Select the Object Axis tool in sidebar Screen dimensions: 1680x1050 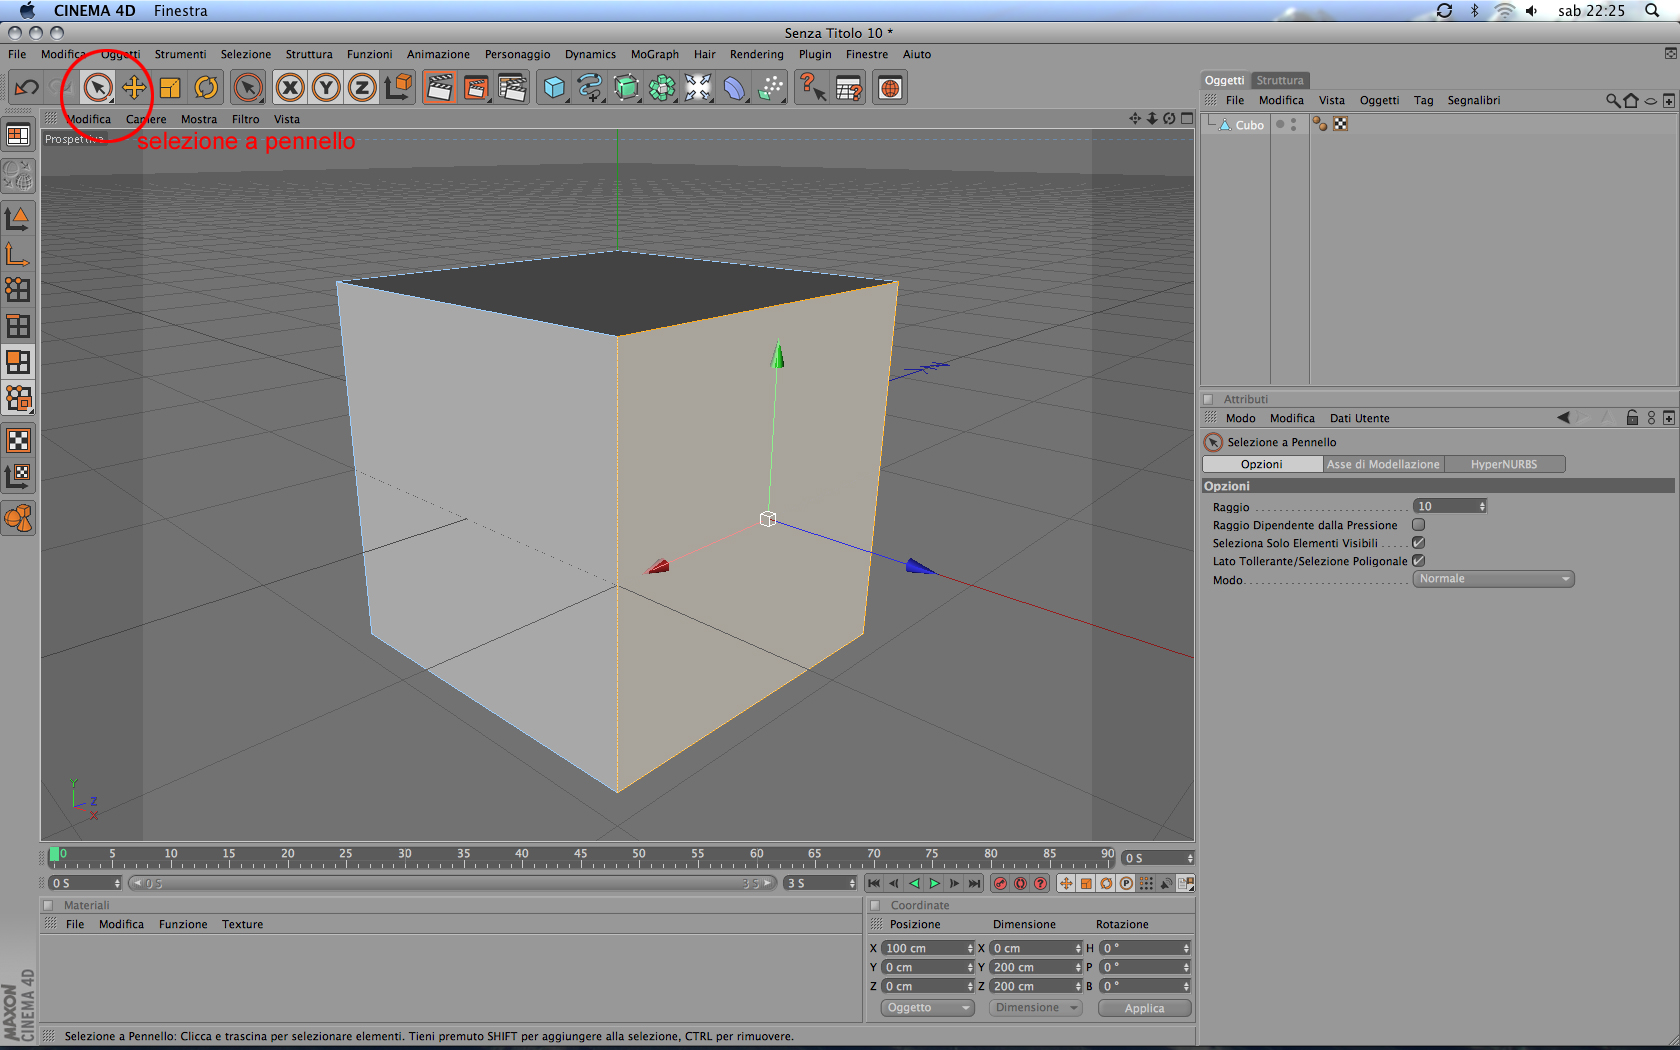click(x=18, y=254)
